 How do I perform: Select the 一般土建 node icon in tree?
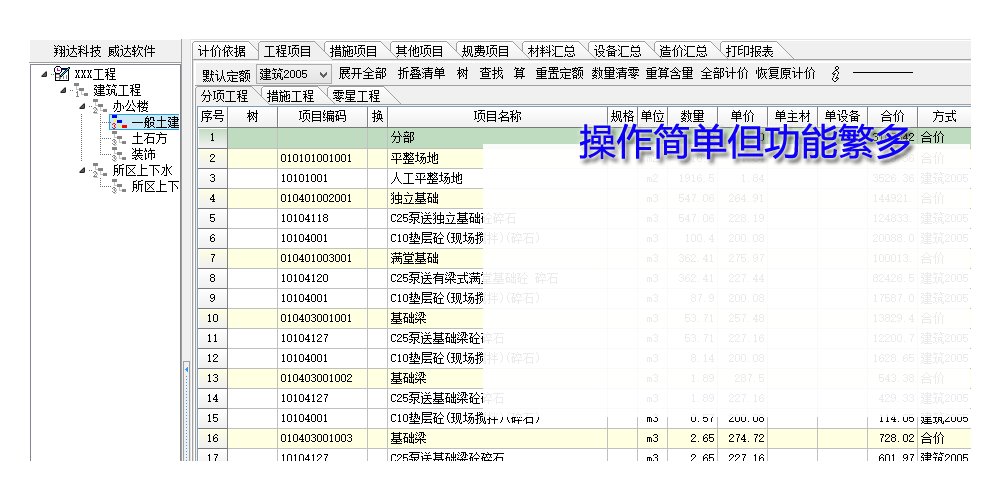click(x=119, y=123)
